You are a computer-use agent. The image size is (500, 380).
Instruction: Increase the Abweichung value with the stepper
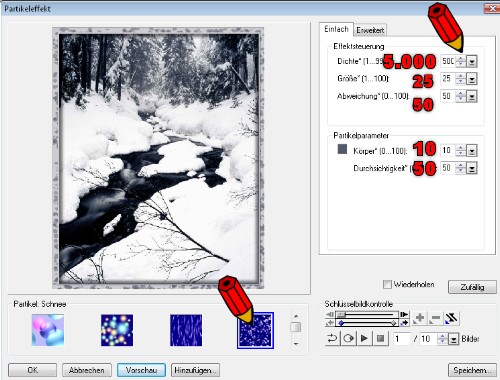[461, 94]
